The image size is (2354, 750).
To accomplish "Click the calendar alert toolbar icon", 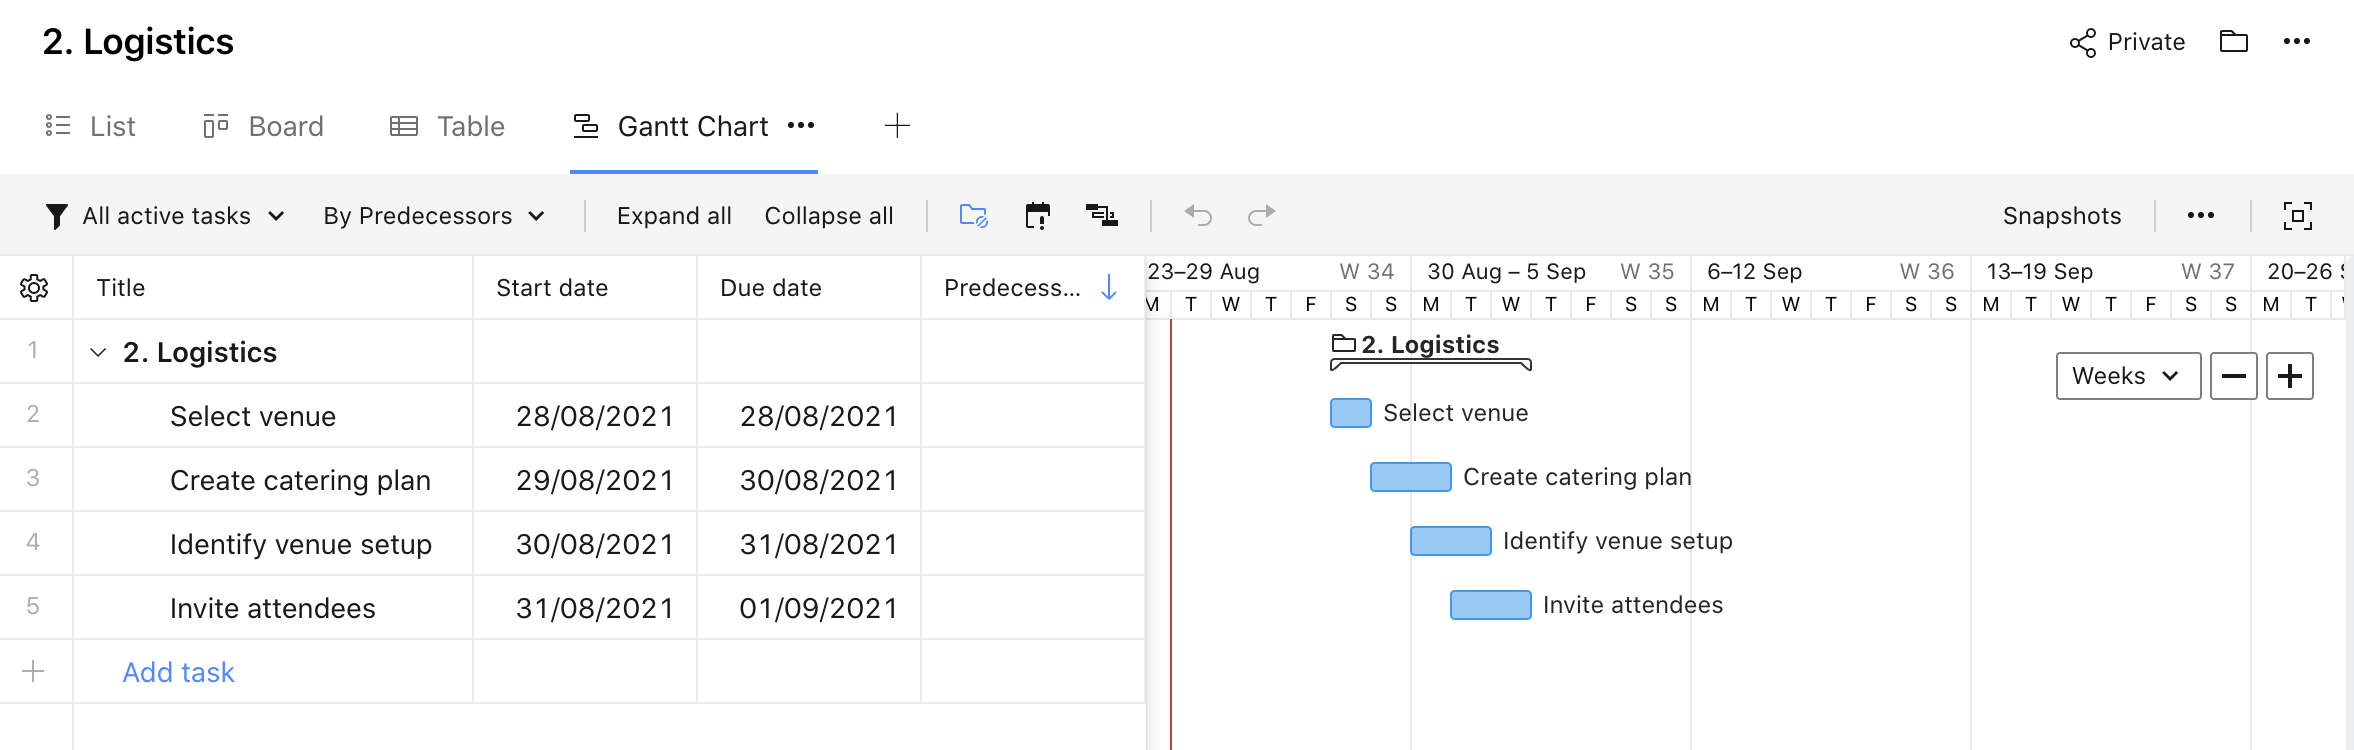I will pos(1037,215).
